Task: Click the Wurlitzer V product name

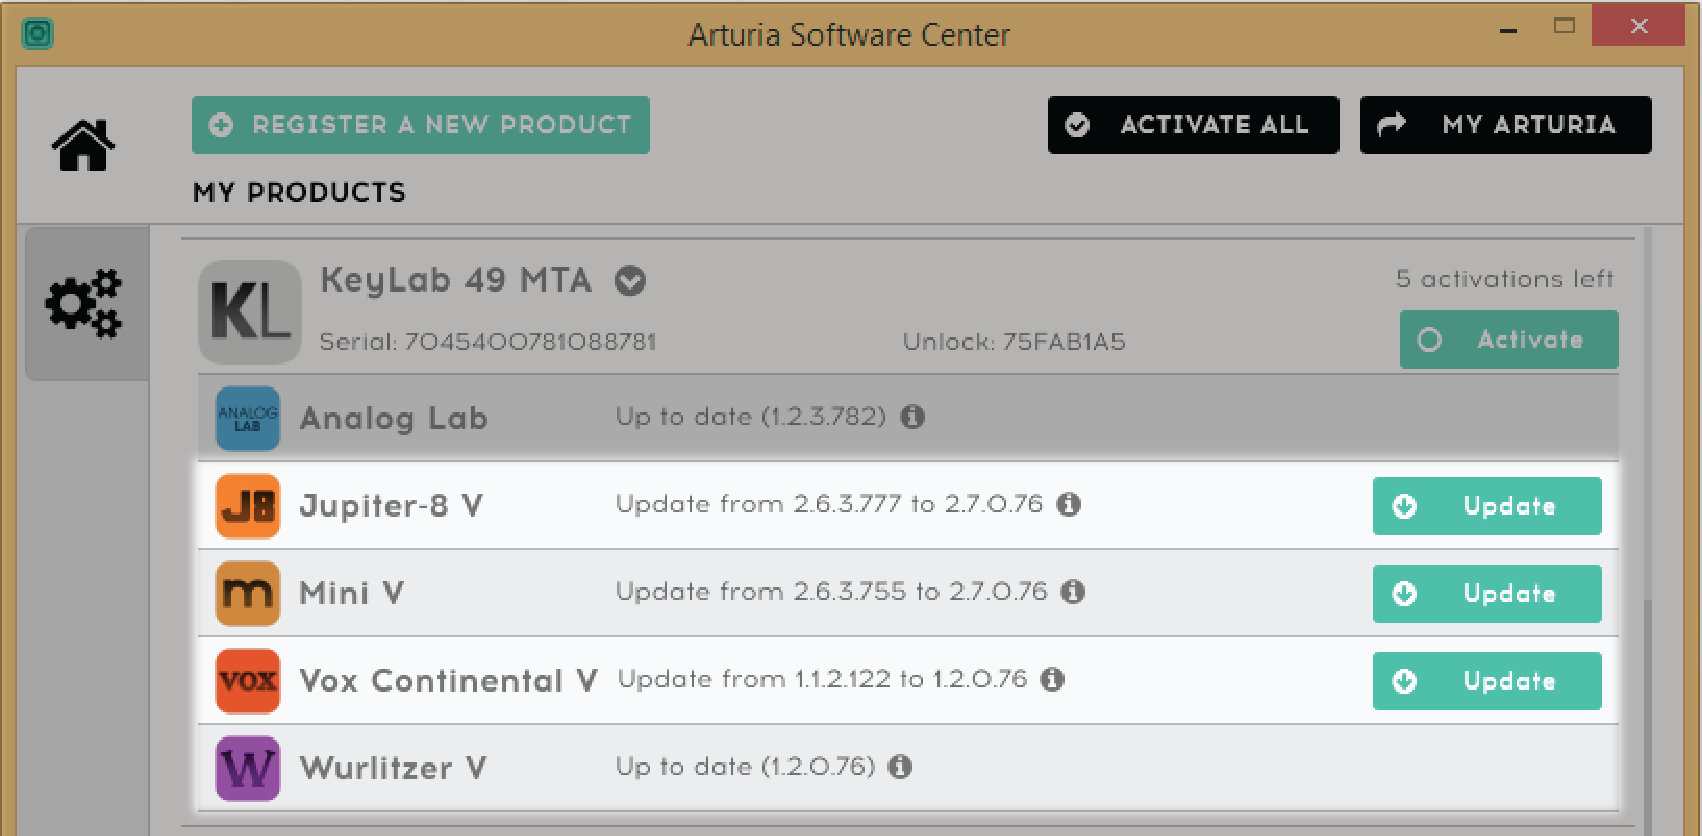Action: coord(393,768)
